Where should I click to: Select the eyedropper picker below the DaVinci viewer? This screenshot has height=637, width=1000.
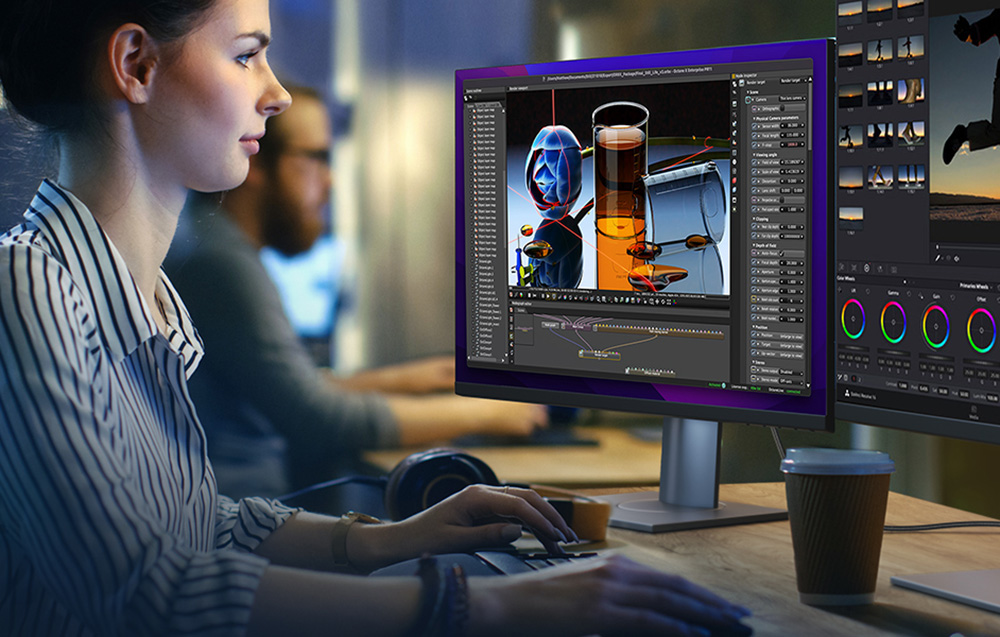pos(938,258)
